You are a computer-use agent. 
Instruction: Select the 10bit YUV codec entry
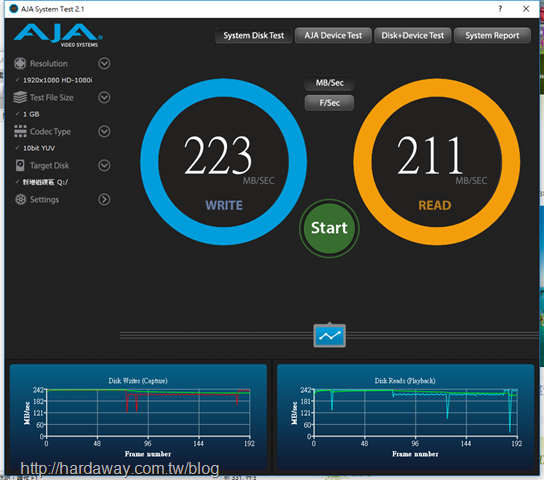click(x=39, y=148)
